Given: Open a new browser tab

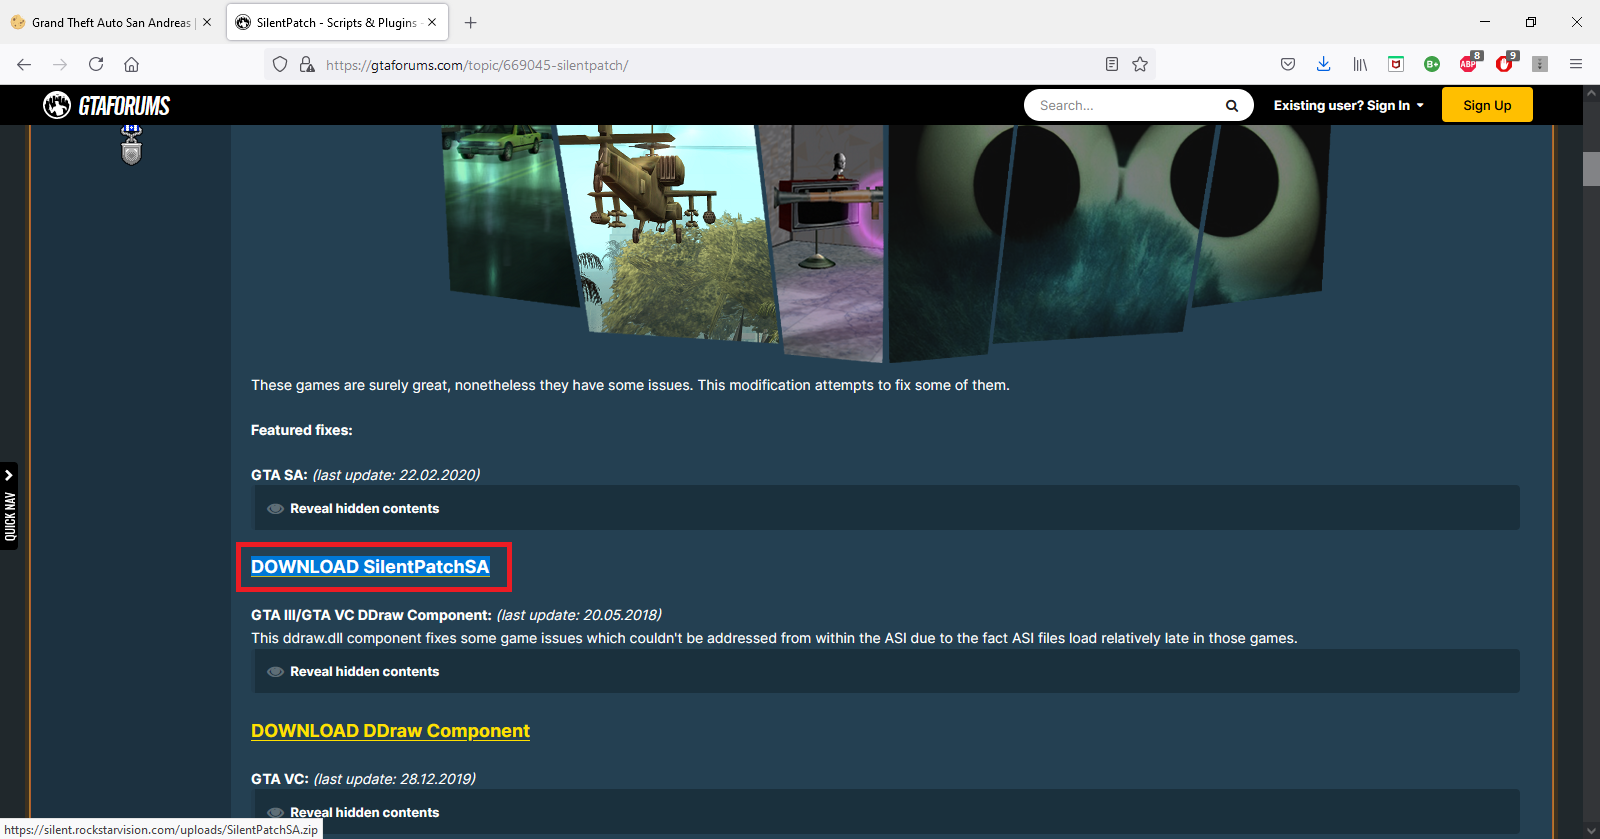Looking at the screenshot, I should tap(471, 22).
